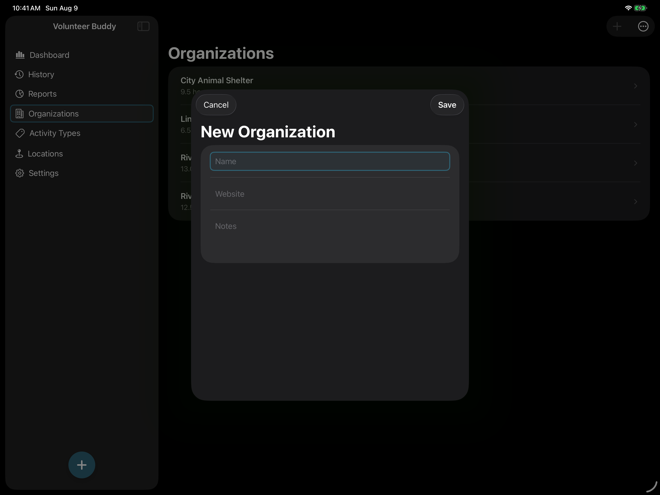Check the battery status icon
This screenshot has height=495, width=660.
(x=640, y=8)
